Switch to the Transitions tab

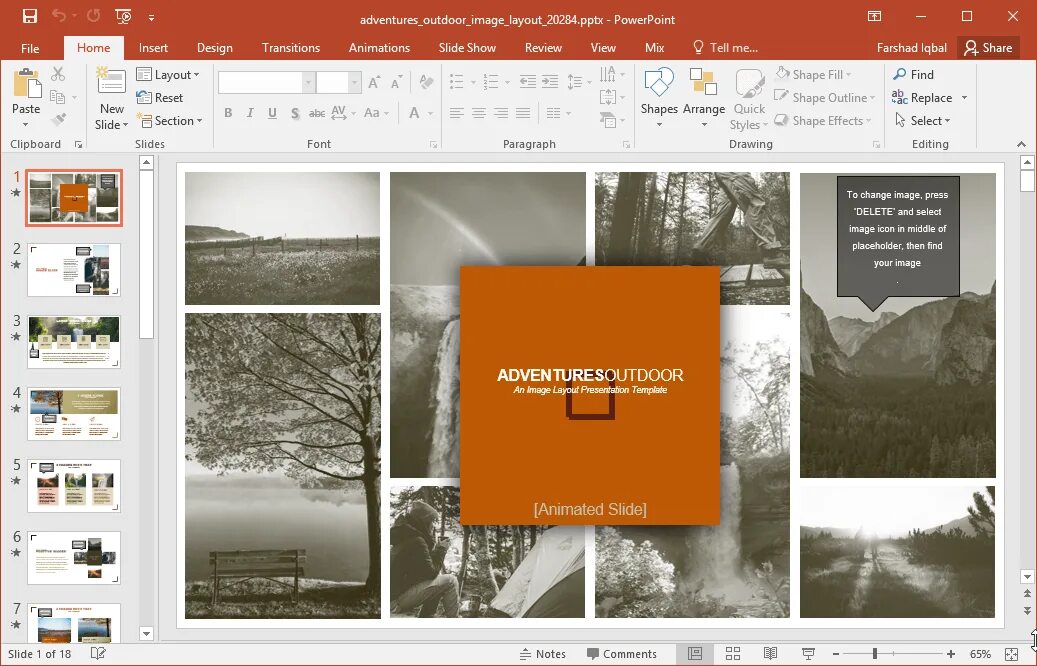pos(291,48)
